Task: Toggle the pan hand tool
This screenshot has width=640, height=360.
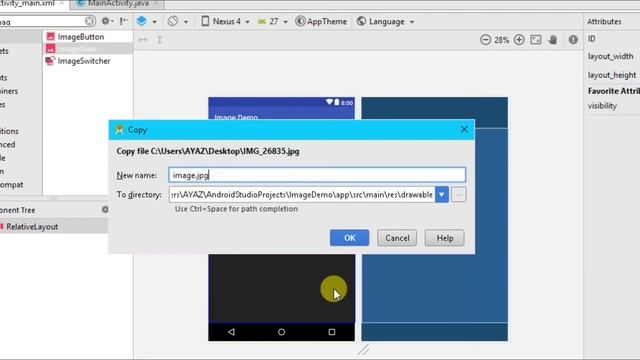Action: (x=553, y=40)
